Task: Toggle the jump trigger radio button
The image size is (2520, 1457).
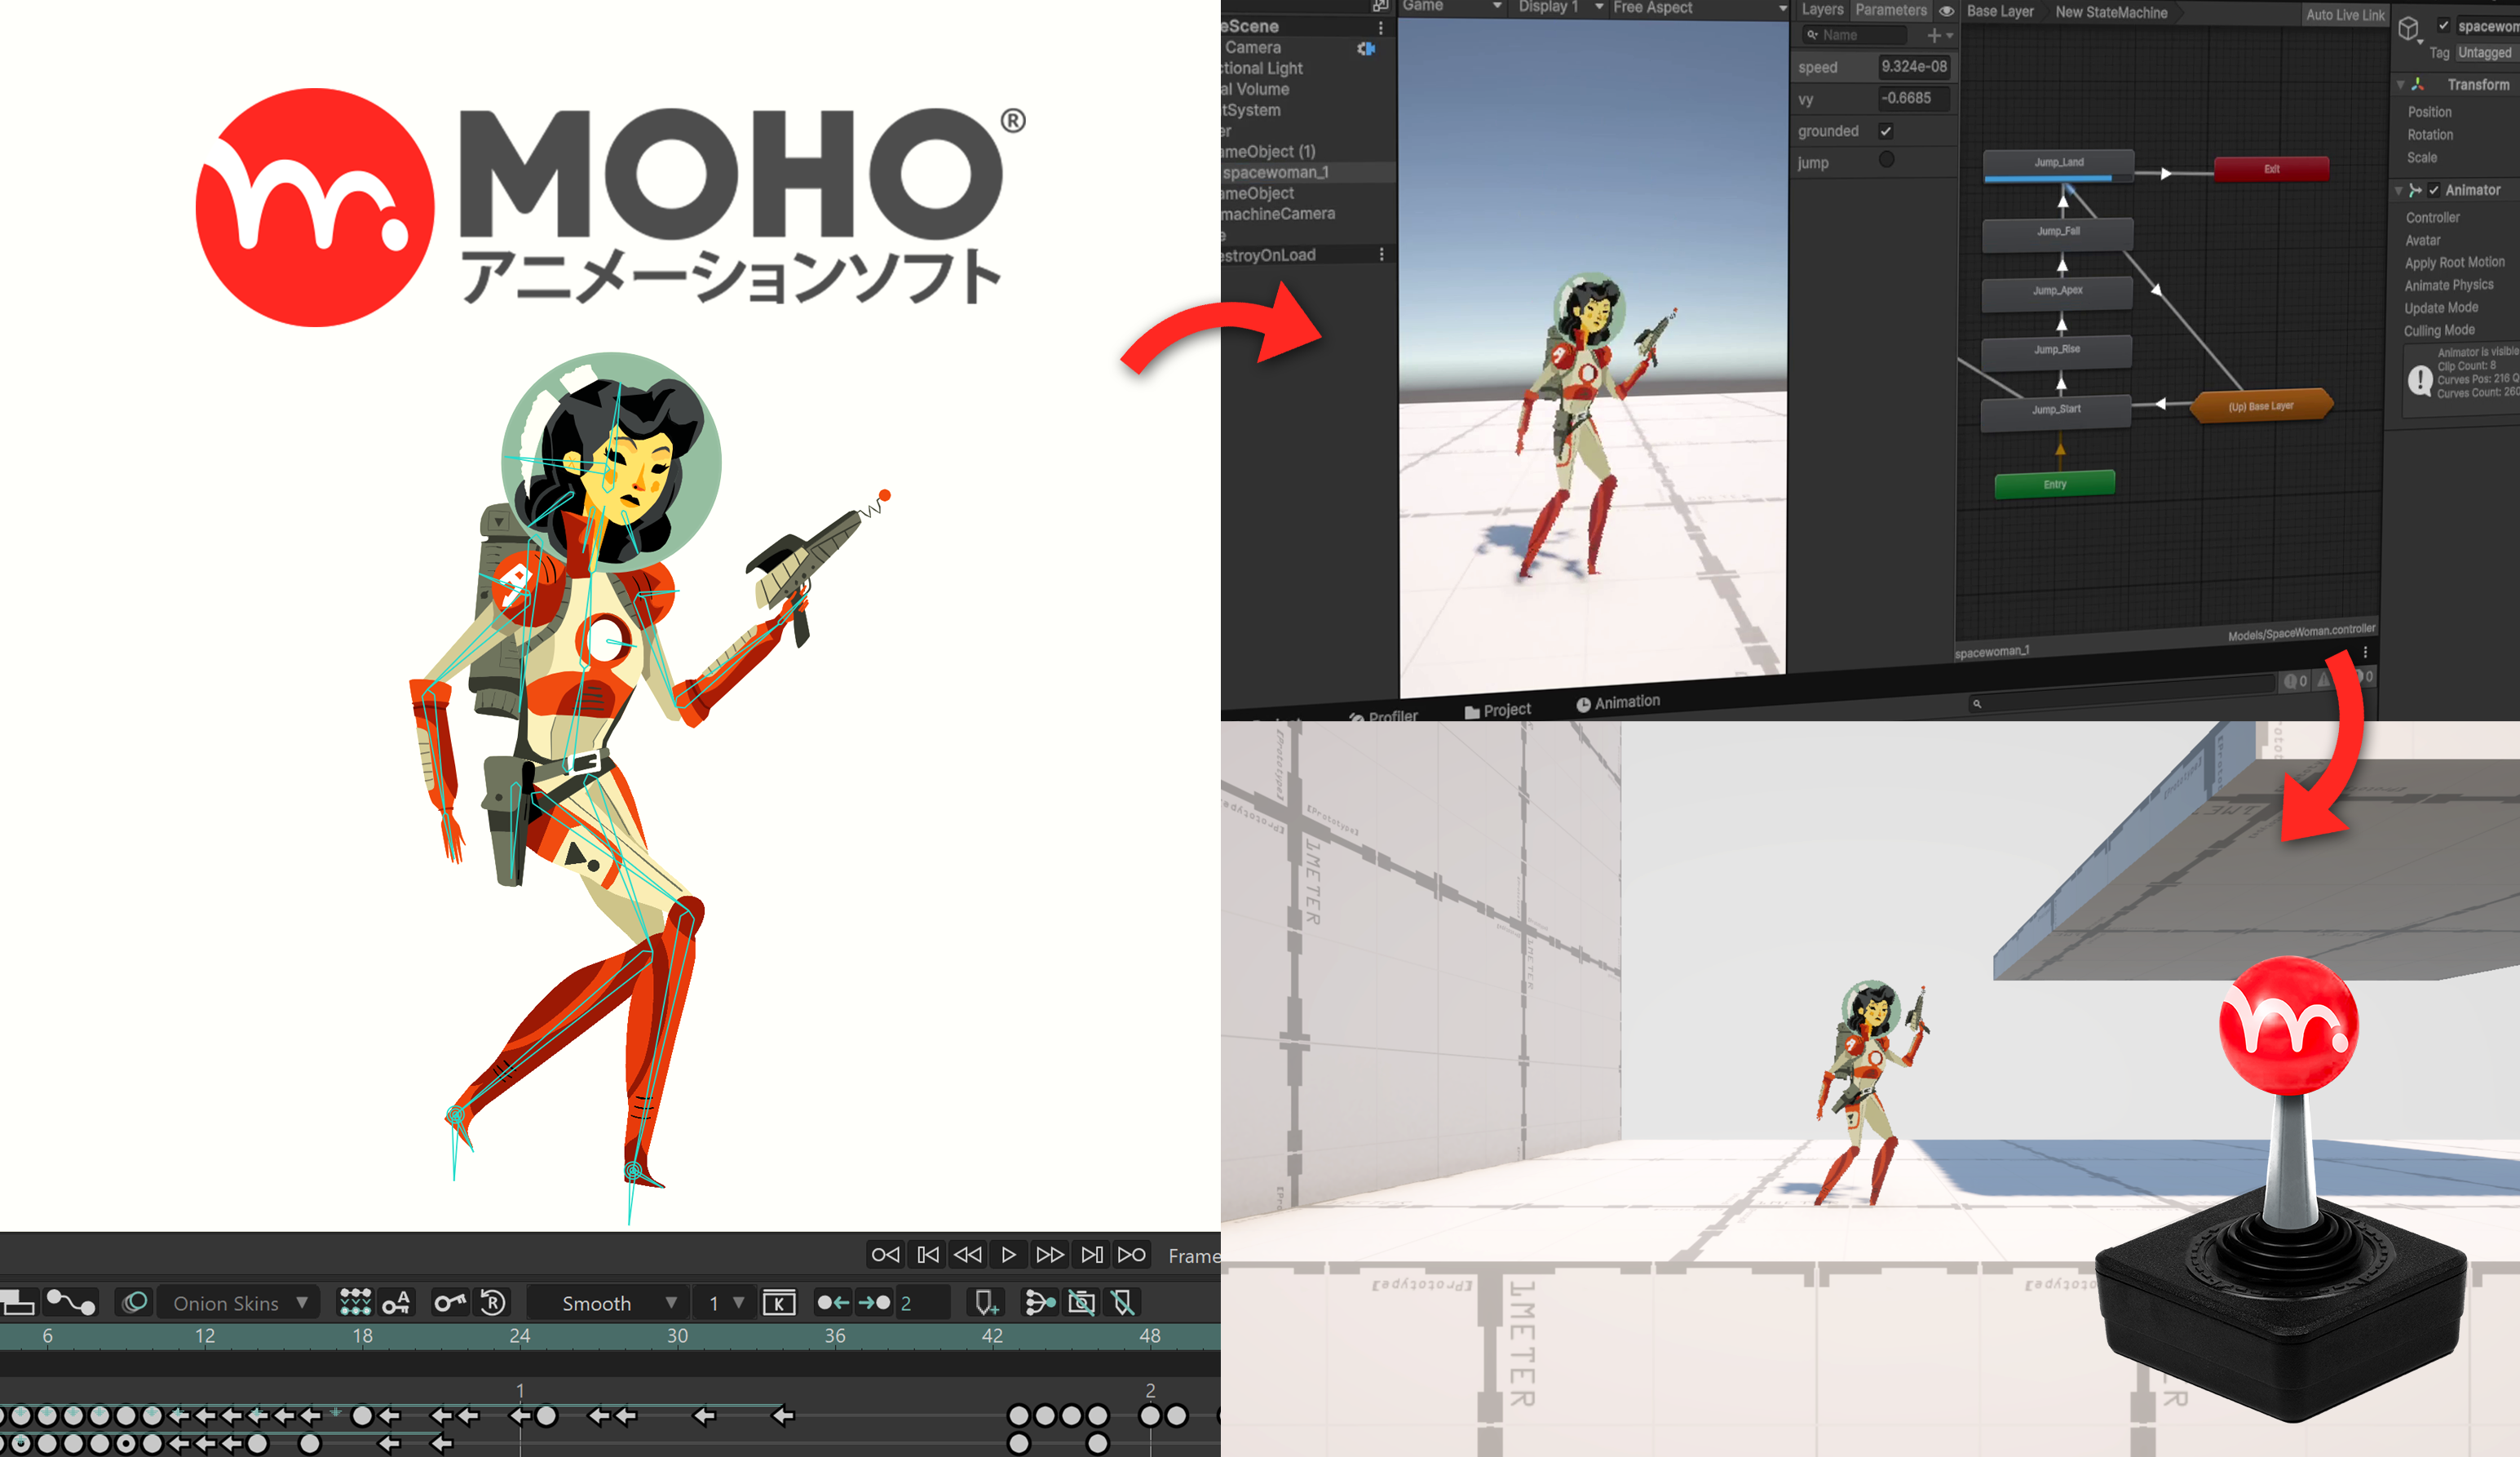Action: point(1886,160)
